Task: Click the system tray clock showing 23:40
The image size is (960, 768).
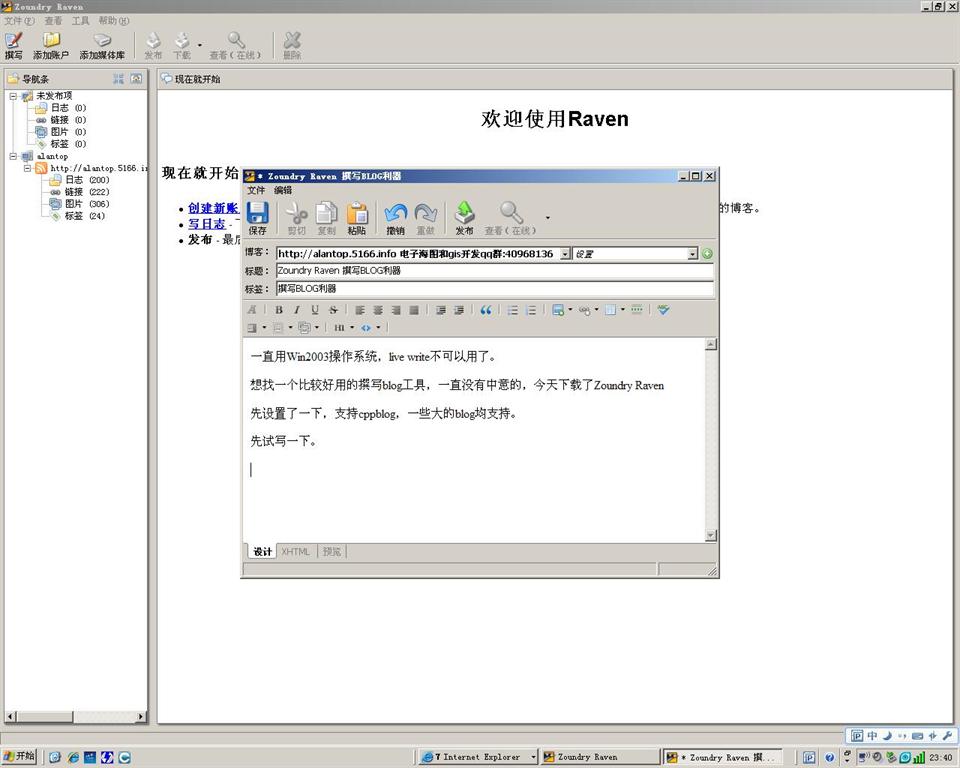Action: 940,758
